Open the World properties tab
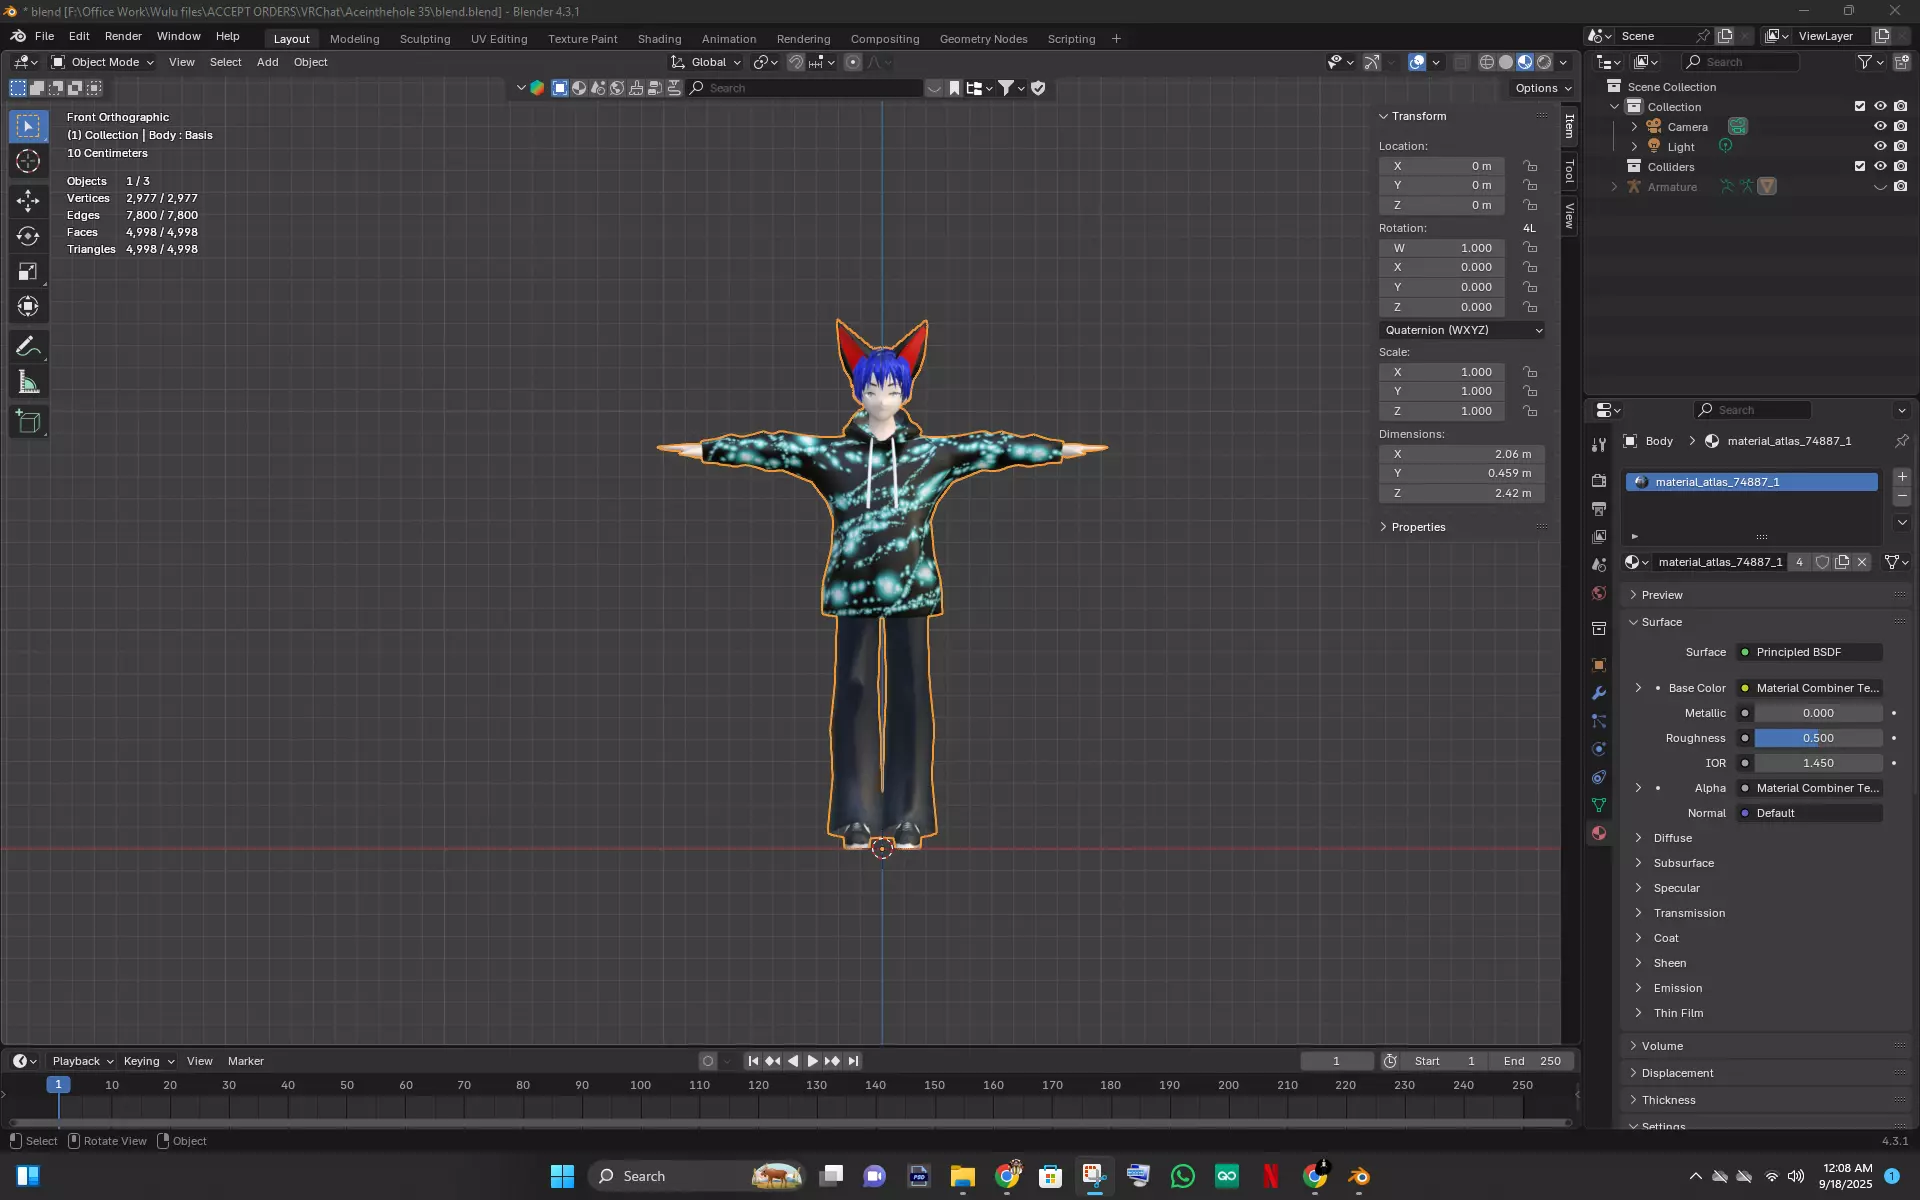 (1599, 593)
